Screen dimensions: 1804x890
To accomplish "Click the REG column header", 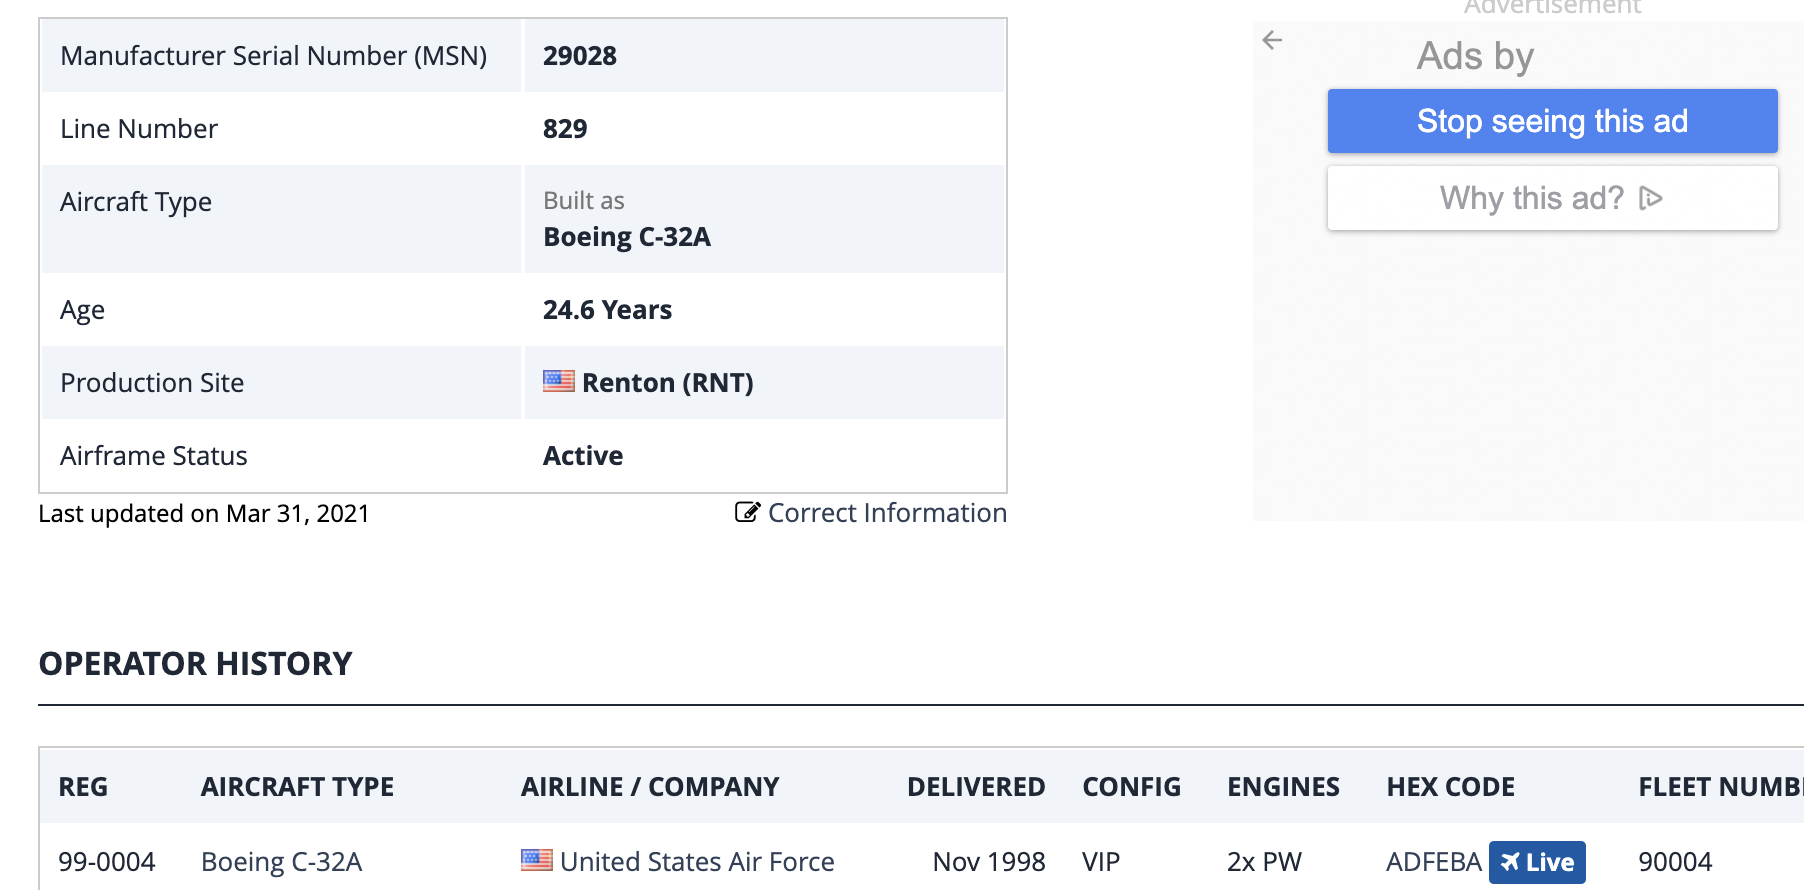I will pyautogui.click(x=83, y=787).
